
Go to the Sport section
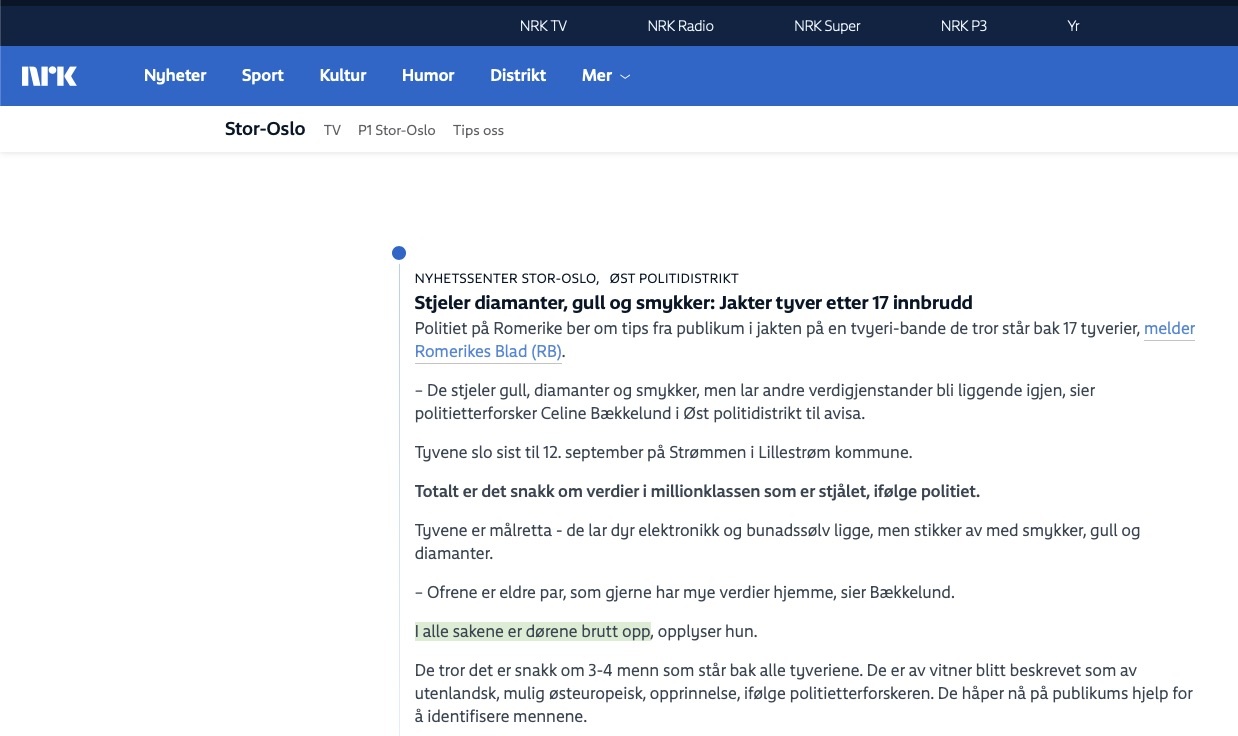click(262, 76)
